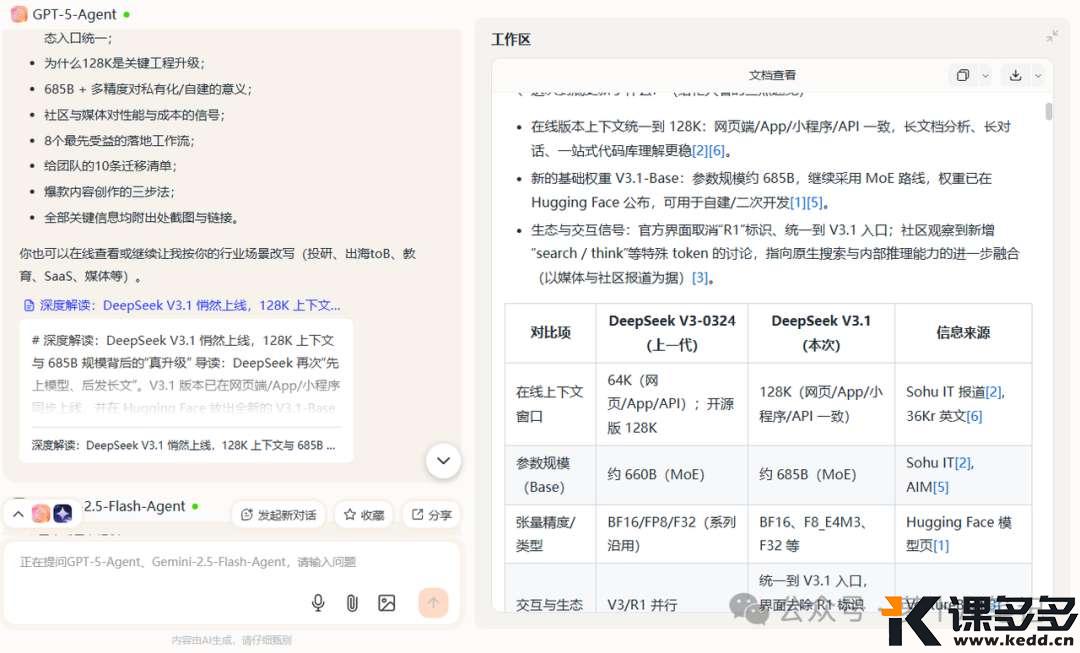This screenshot has height=653, width=1080.
Task: Click table header DeepSeek V3-0324 (上一代)
Action: pyautogui.click(x=672, y=333)
